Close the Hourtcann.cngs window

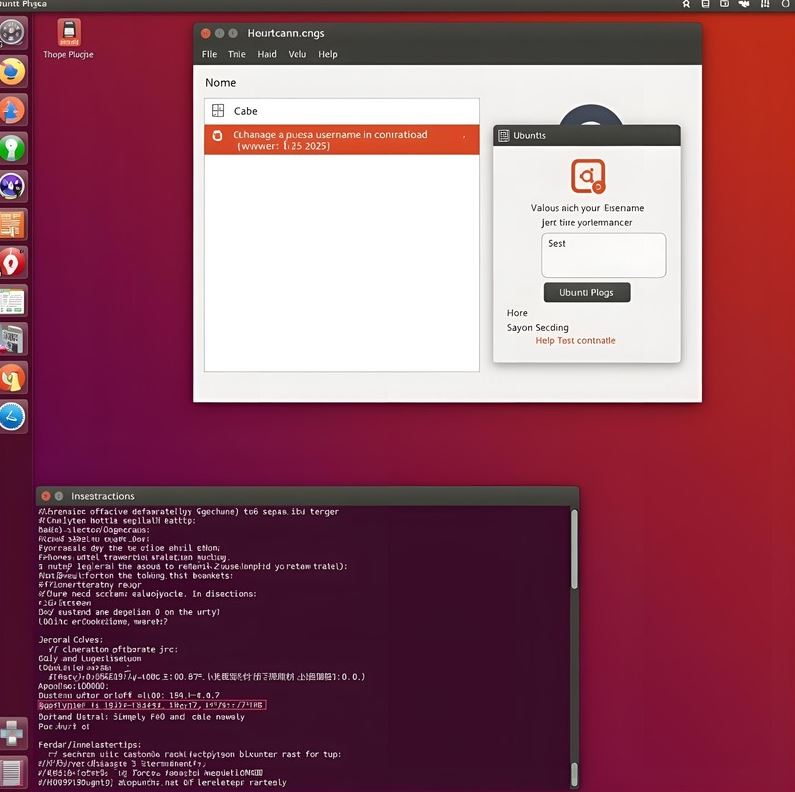coord(206,33)
